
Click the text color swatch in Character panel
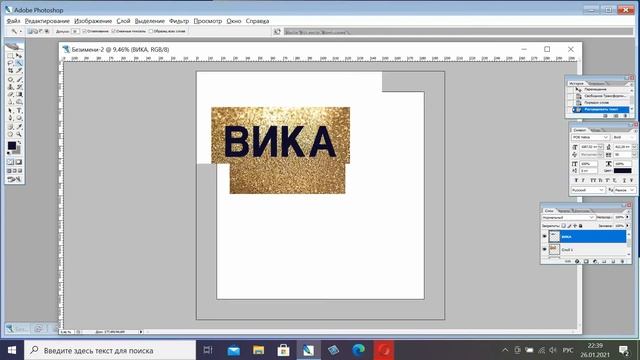pos(622,171)
